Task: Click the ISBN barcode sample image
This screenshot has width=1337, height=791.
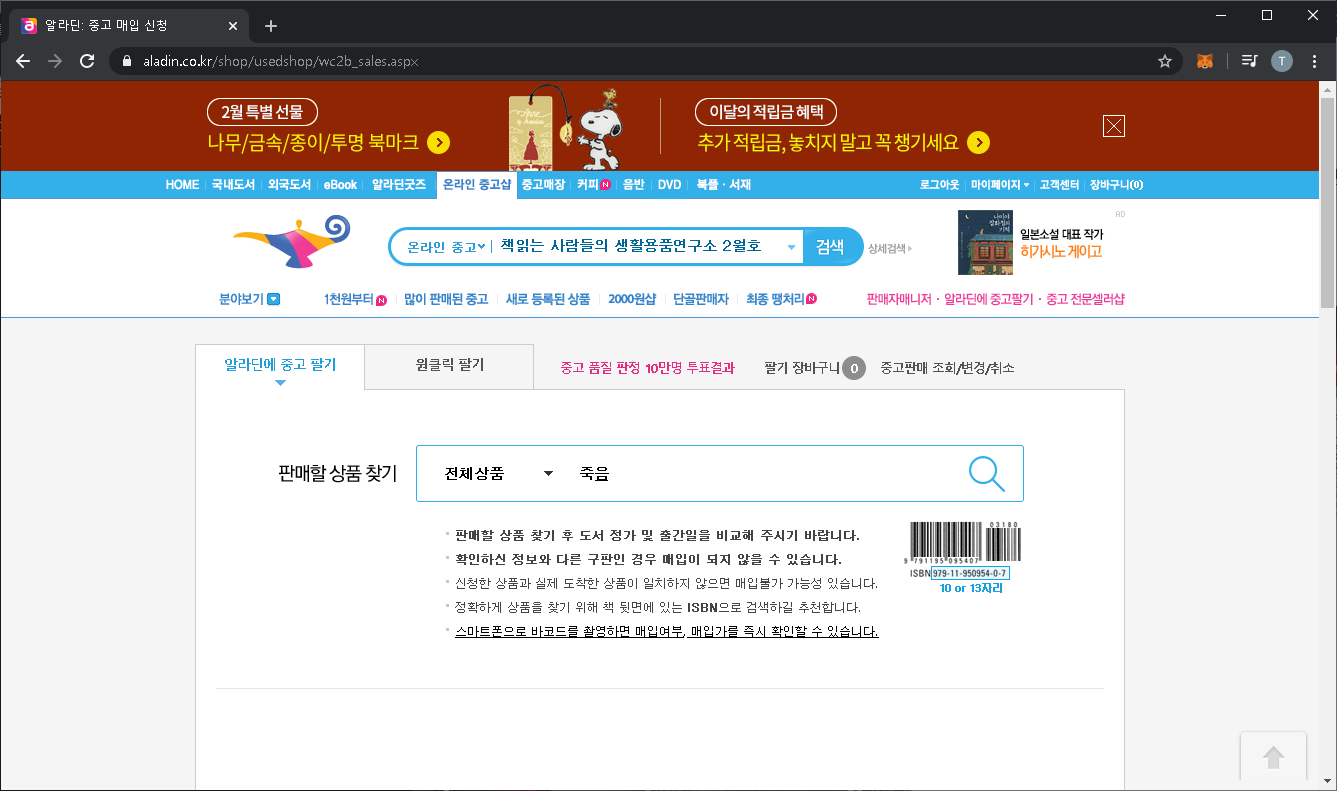Action: pos(964,552)
